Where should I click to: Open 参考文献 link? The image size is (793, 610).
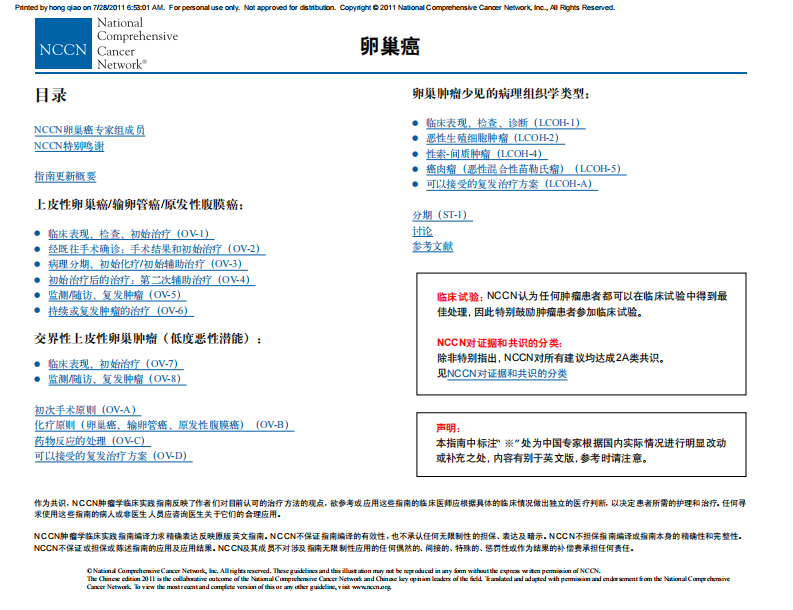pyautogui.click(x=432, y=246)
